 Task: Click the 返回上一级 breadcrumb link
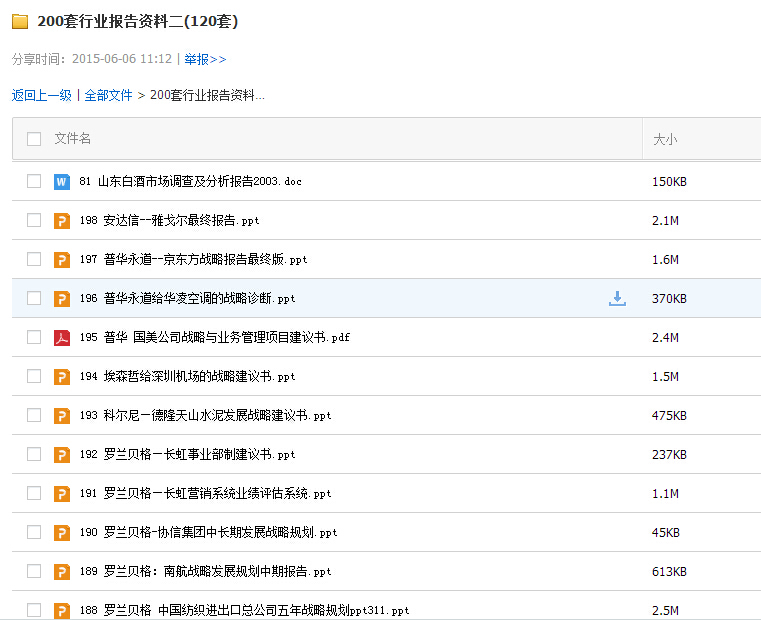coord(42,96)
